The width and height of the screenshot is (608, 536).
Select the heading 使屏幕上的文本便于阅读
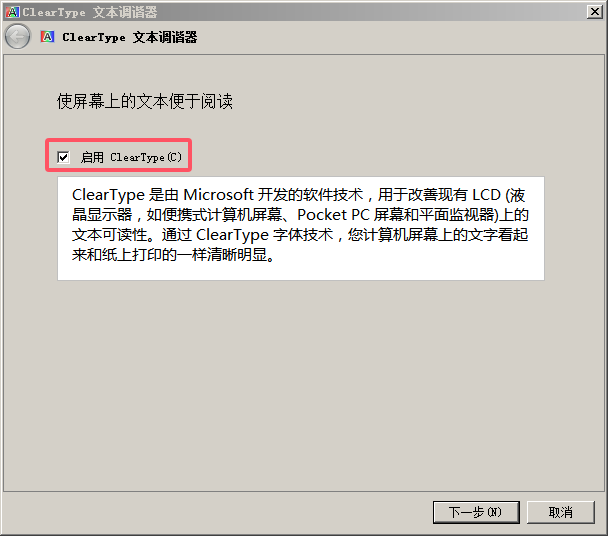click(x=145, y=101)
